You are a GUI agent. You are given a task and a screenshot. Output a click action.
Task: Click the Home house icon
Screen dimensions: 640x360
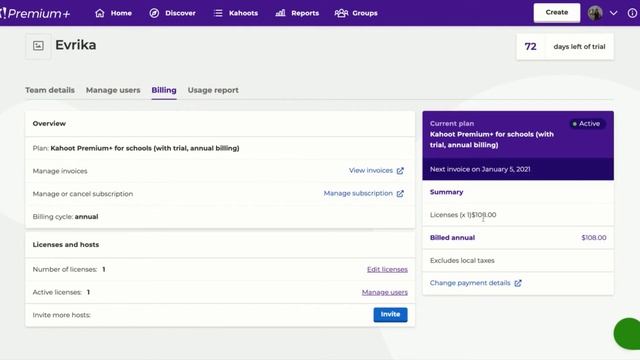(x=100, y=13)
